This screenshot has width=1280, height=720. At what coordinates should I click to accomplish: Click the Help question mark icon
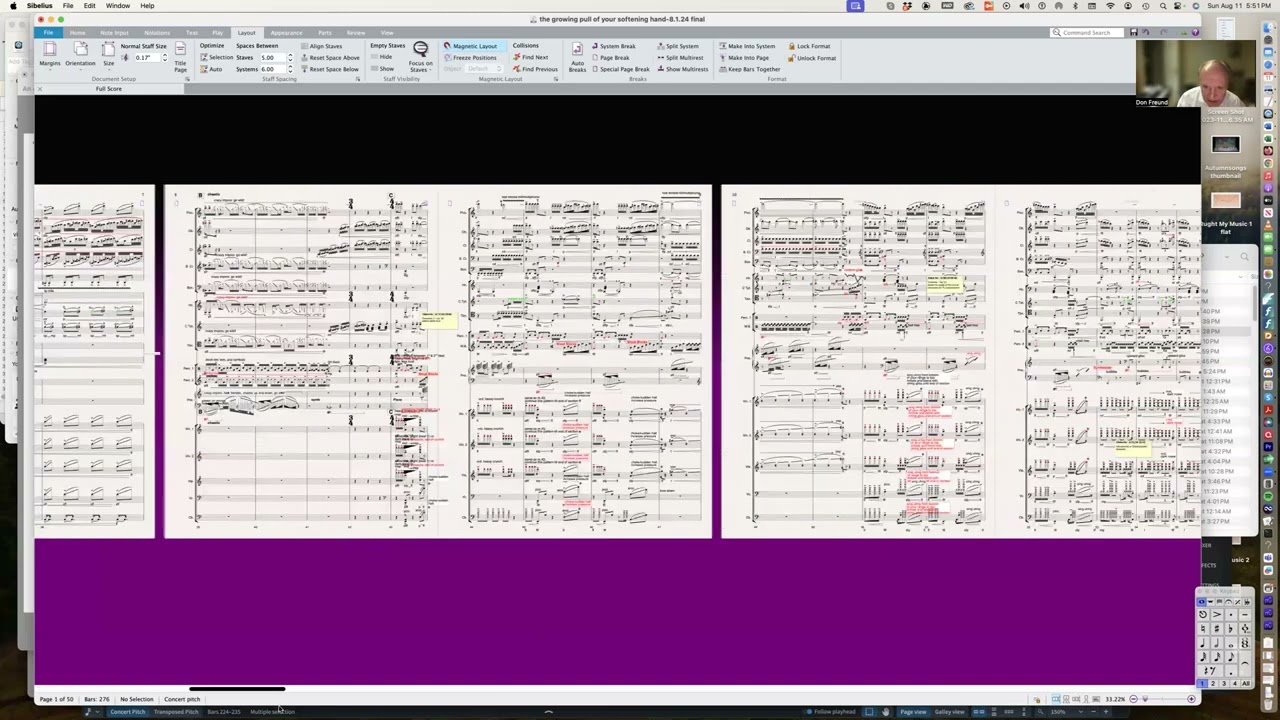1195,33
